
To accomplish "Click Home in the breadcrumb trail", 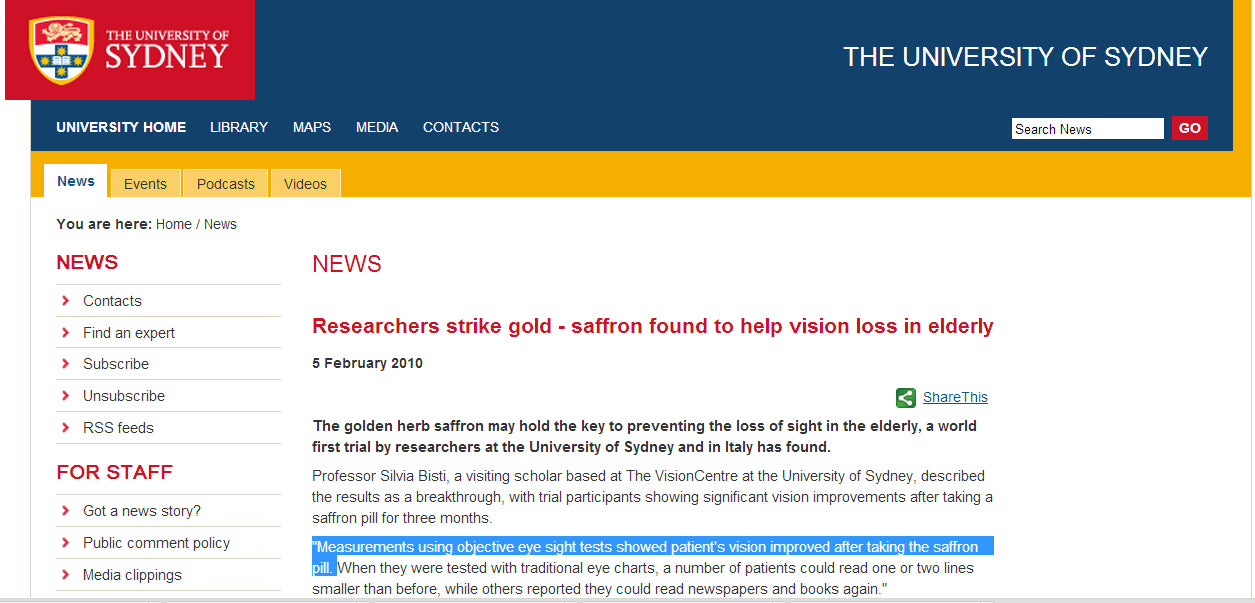I will (173, 224).
